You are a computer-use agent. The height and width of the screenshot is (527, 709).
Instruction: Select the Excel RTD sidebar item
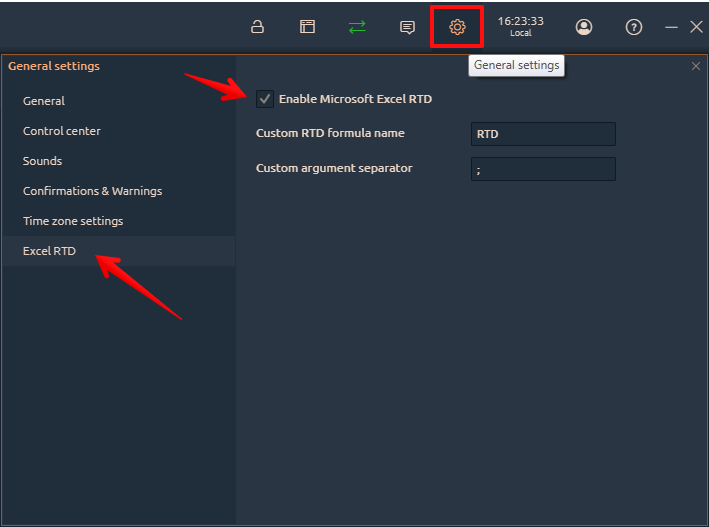coord(50,251)
